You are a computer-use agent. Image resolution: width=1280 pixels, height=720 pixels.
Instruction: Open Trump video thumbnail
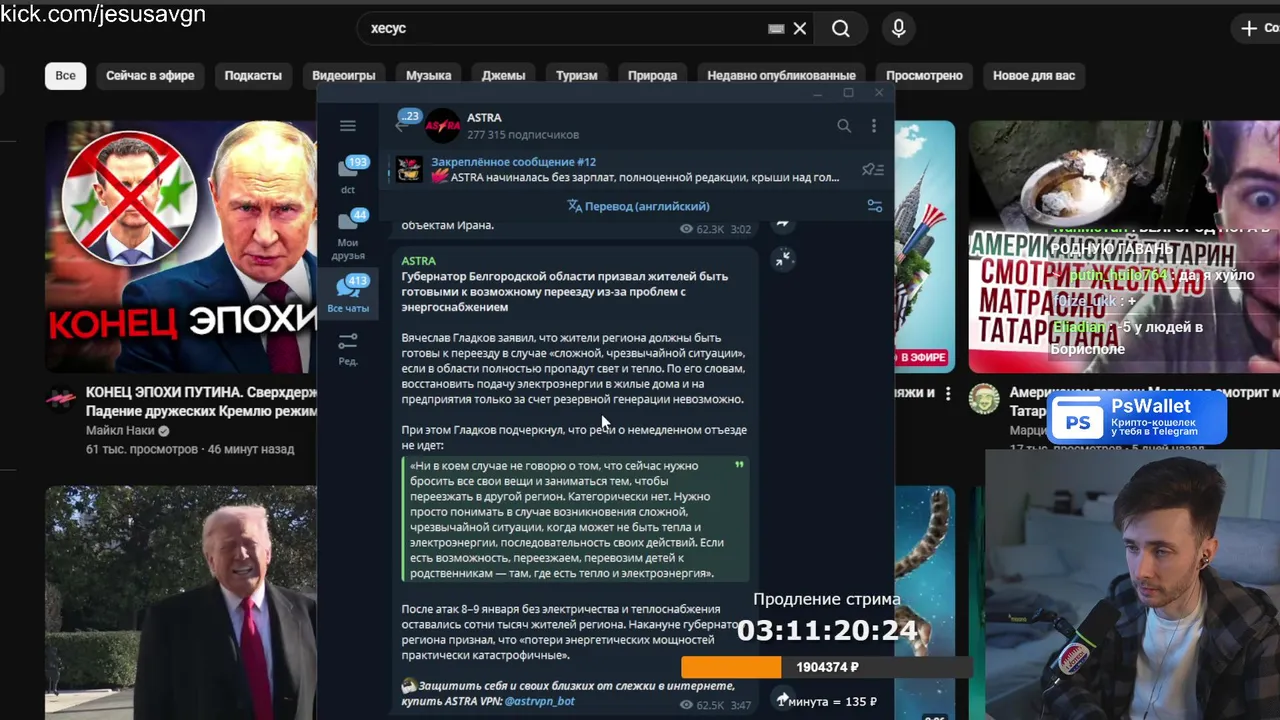(x=181, y=602)
